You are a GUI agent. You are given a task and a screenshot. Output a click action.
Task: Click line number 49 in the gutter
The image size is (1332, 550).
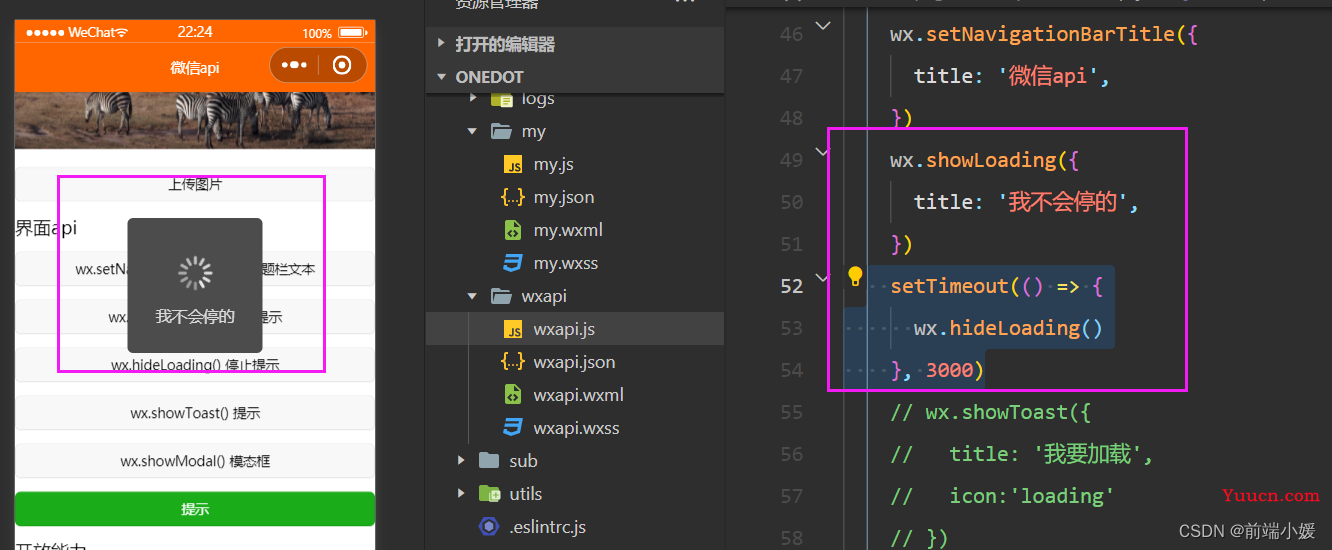pyautogui.click(x=791, y=160)
